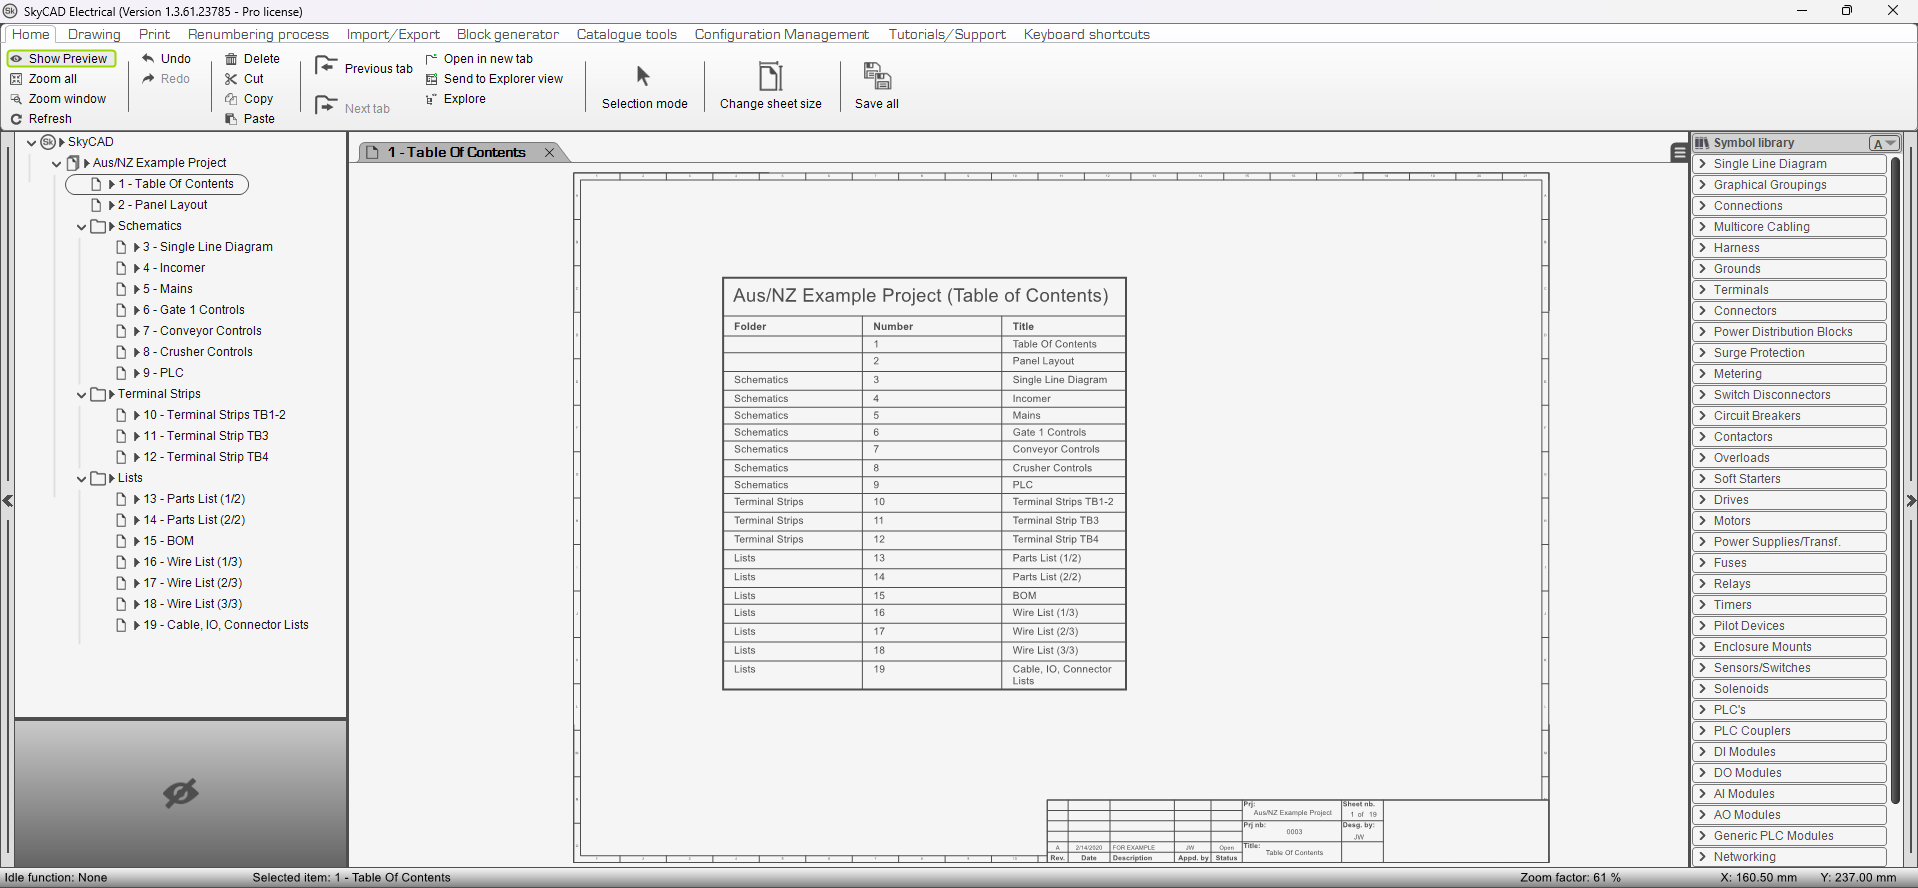Go to the Previous tab
1918x888 pixels.
326,67
